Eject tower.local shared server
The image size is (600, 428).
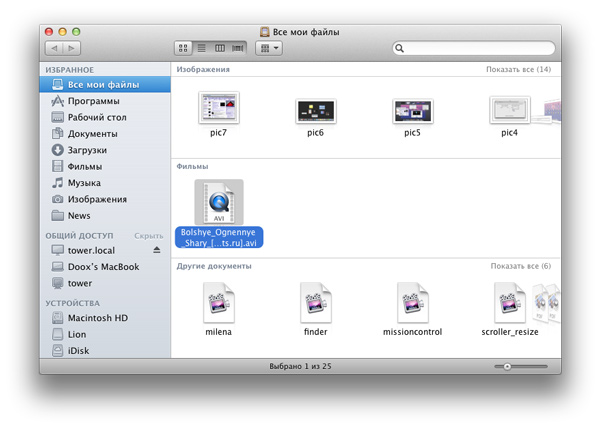pos(156,249)
